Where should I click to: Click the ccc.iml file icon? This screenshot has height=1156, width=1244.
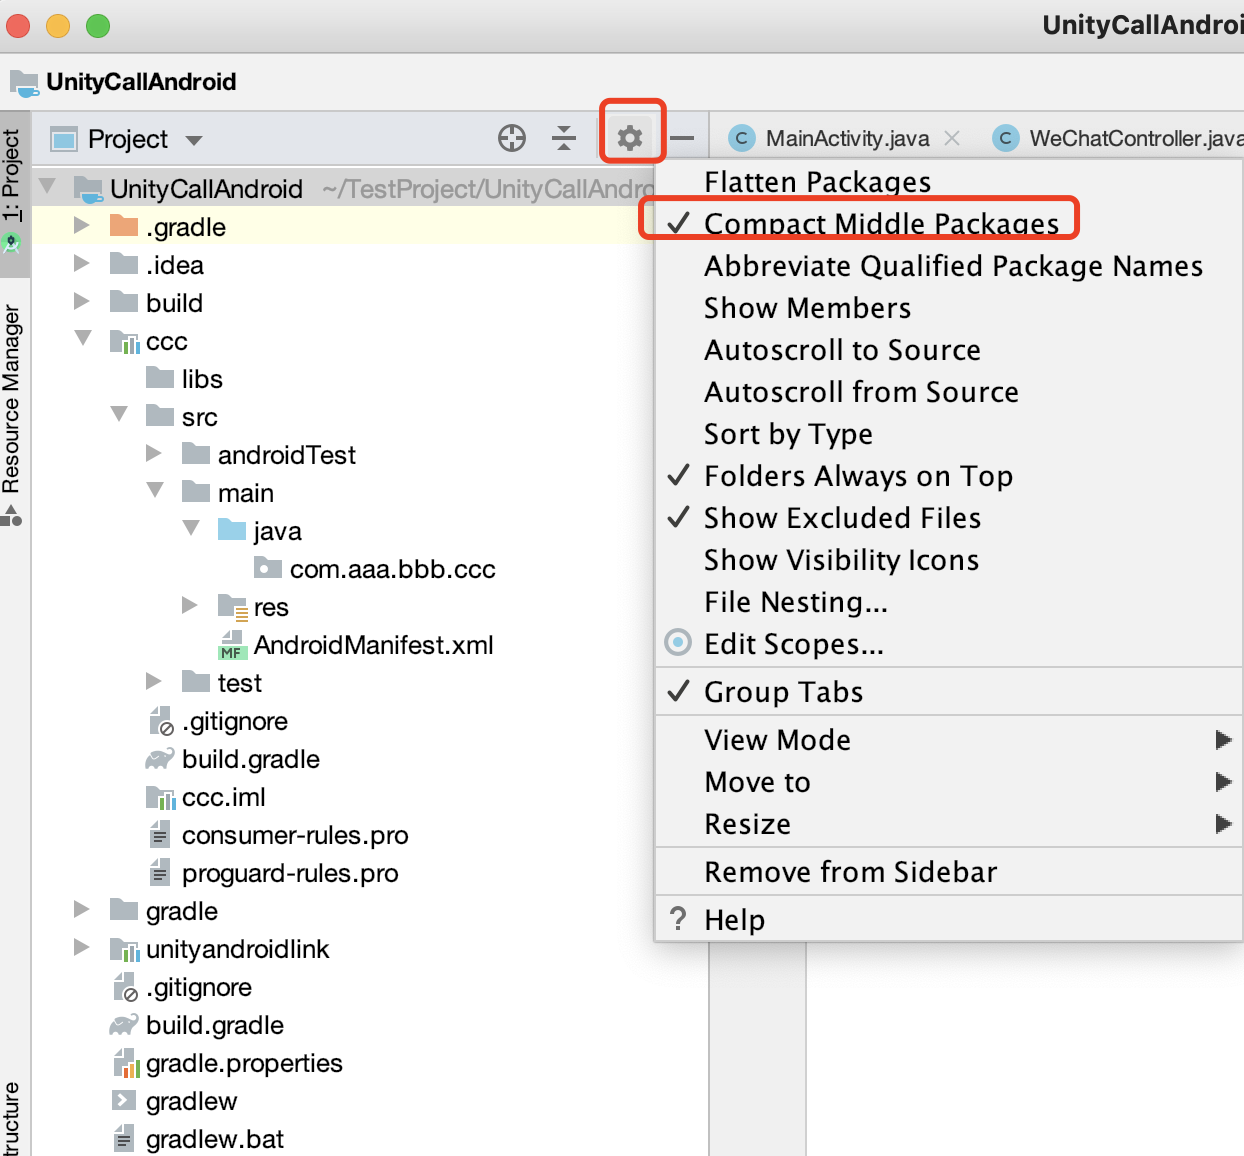tap(160, 797)
